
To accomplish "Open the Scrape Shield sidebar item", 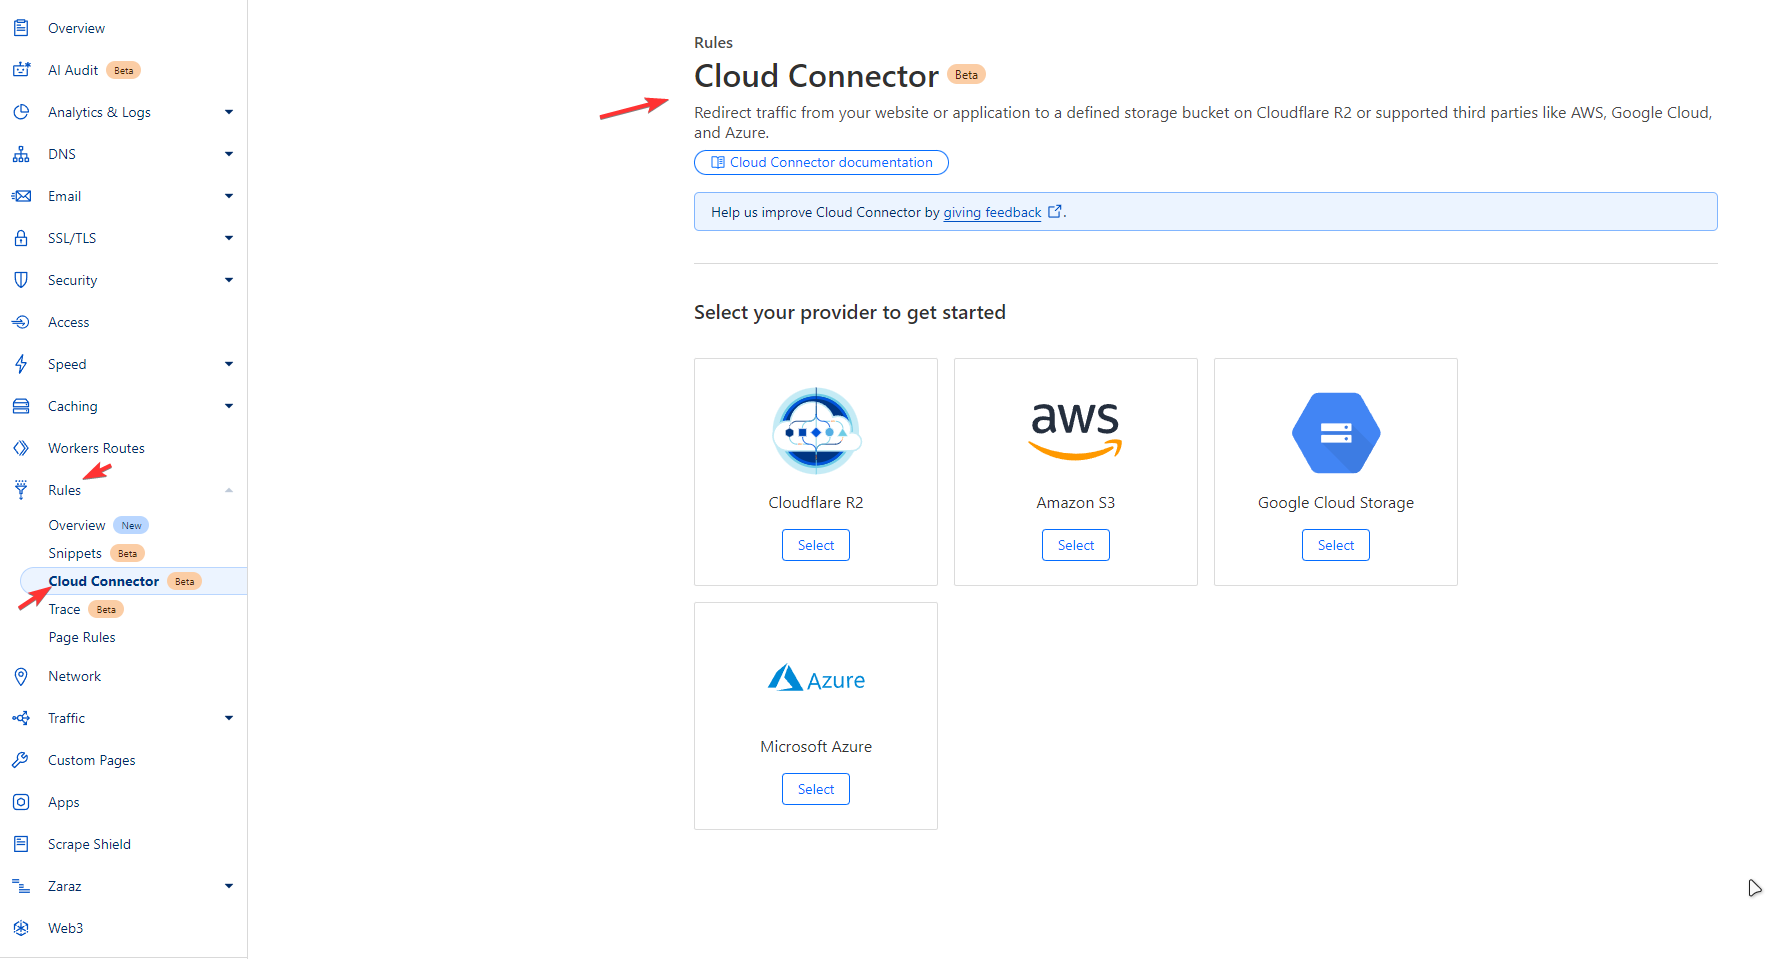I will pos(89,844).
